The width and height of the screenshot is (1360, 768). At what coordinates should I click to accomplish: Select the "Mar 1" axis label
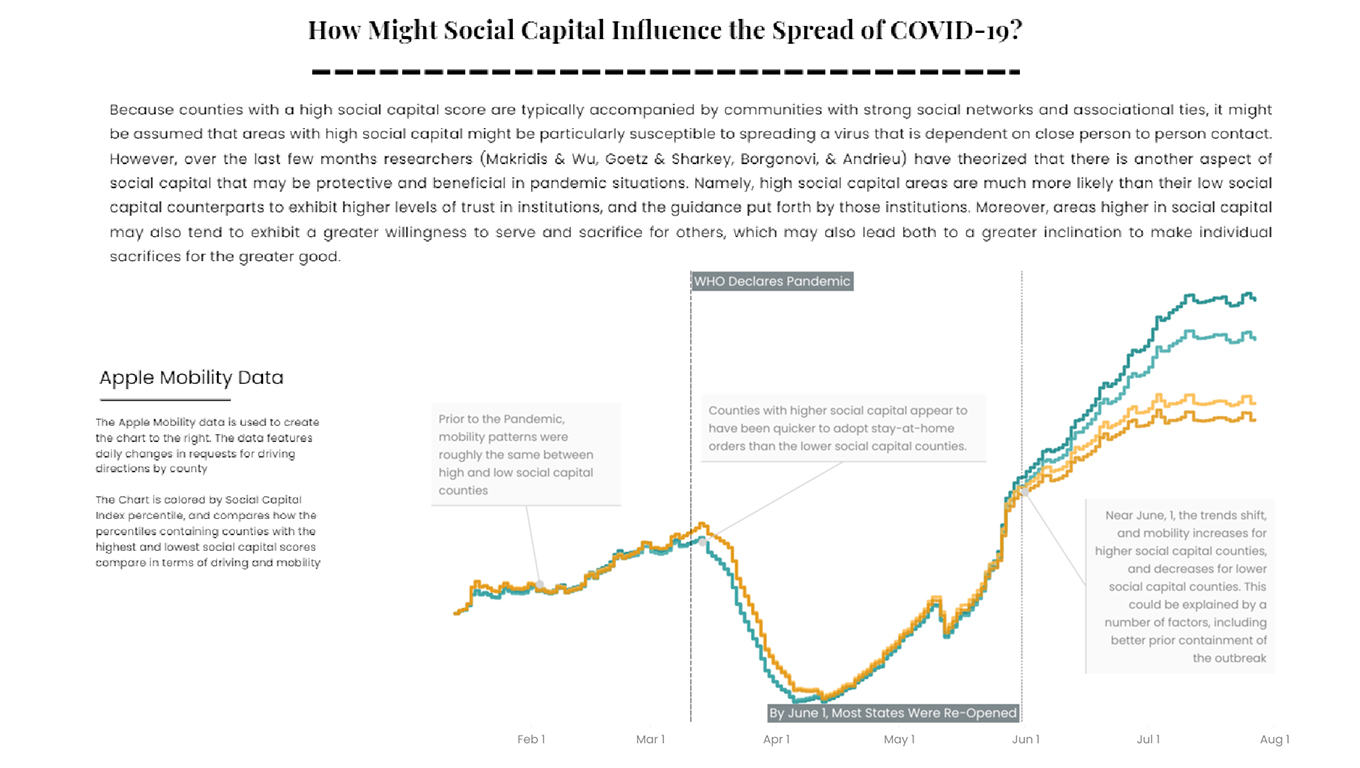[x=650, y=740]
